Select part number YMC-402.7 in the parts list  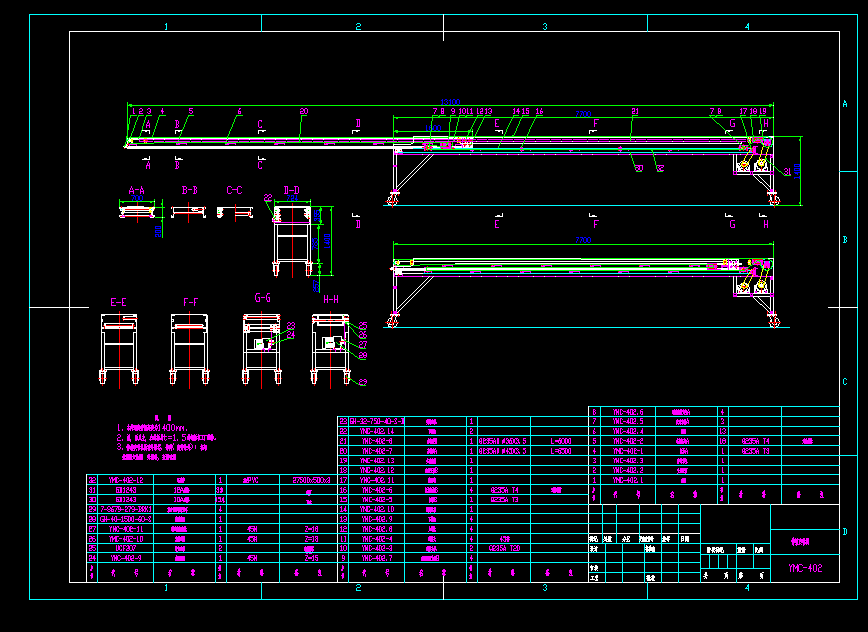[377, 558]
